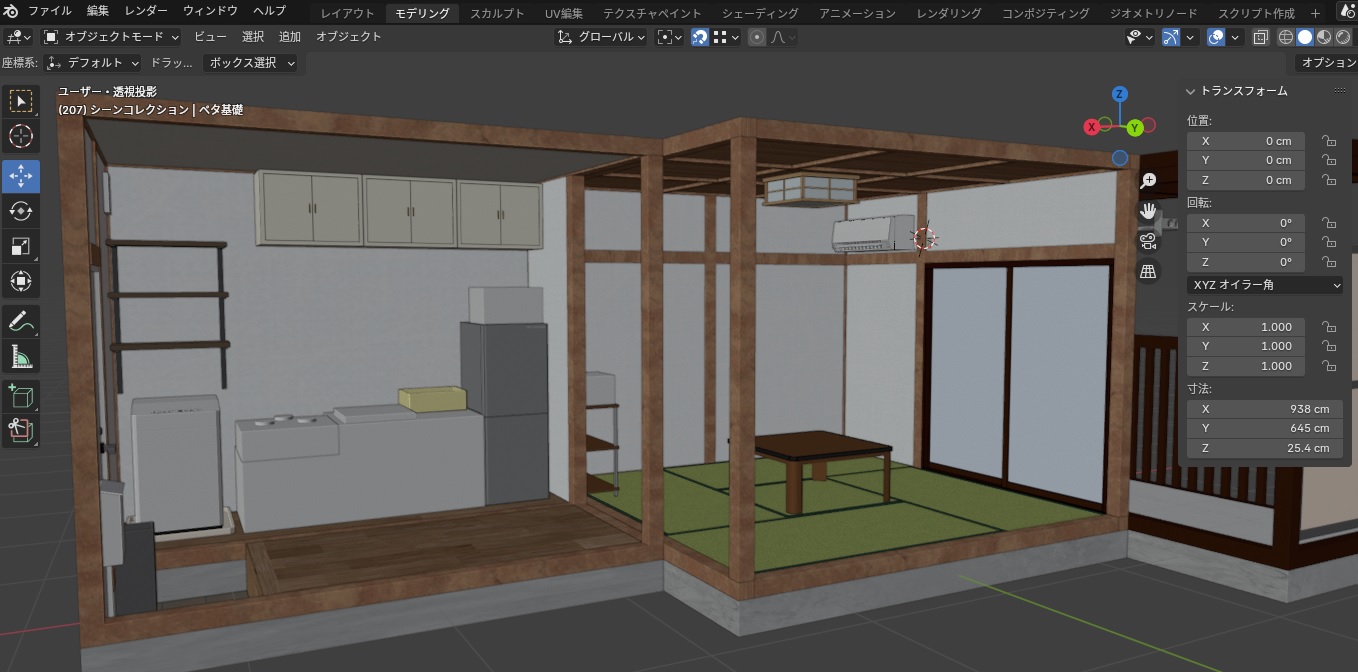Toggle the snap magnet button

click(x=701, y=37)
